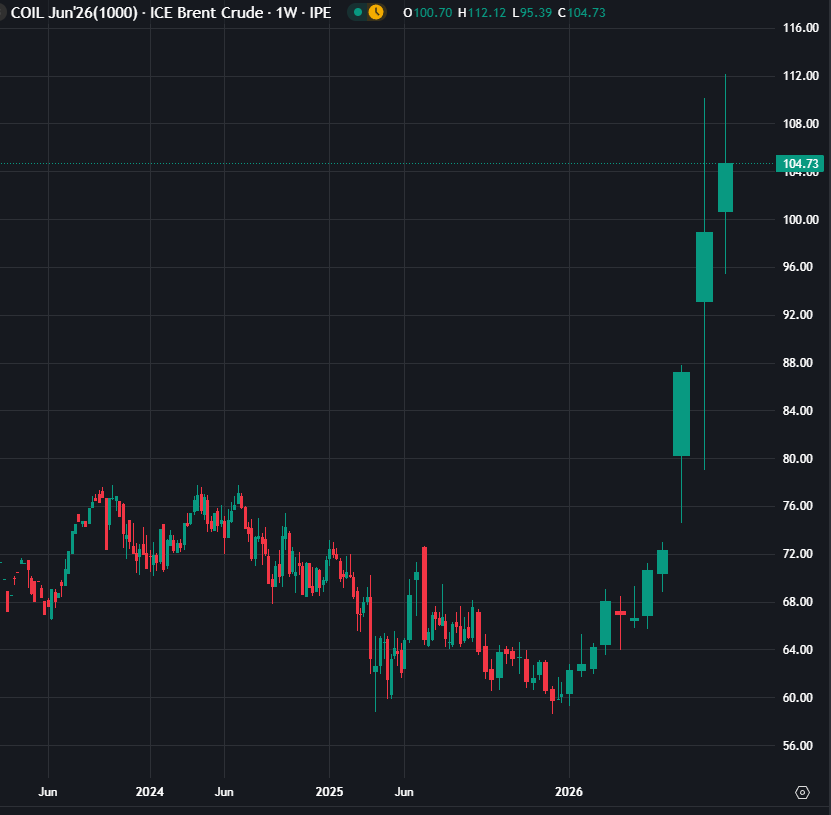Screen dimensions: 831x815
Task: Click the 76.00 price axis label
Action: 798,506
